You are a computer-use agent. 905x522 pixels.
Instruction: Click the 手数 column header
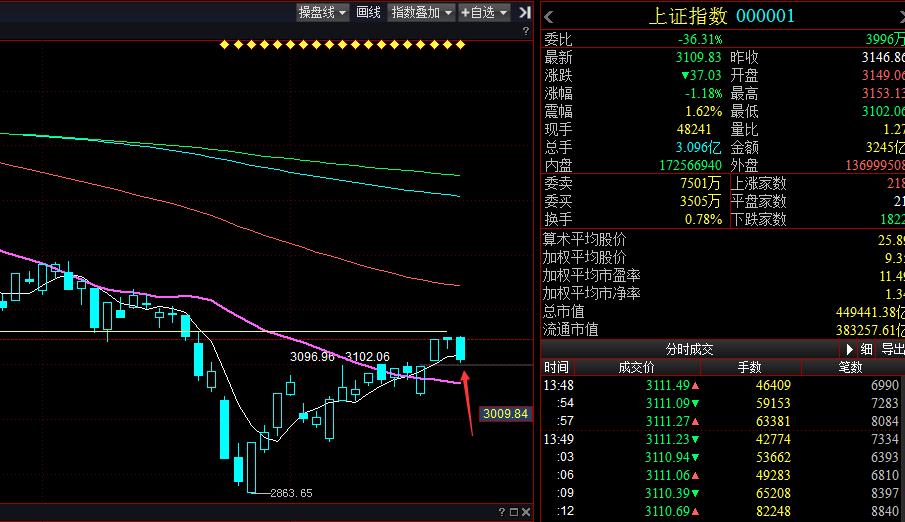[x=749, y=367]
